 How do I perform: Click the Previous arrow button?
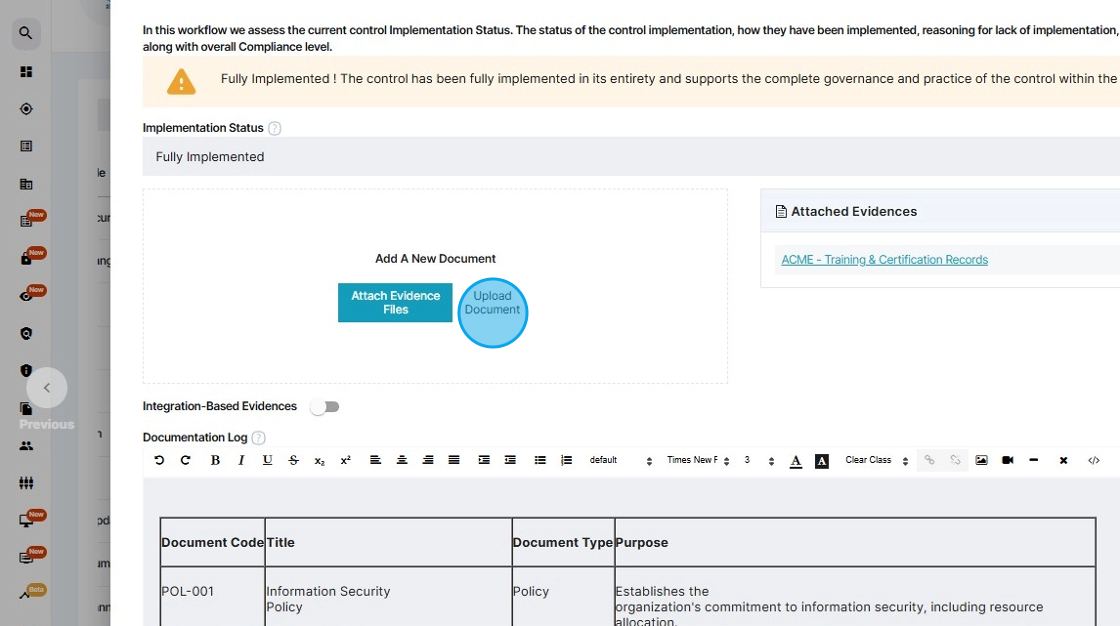pyautogui.click(x=46, y=388)
